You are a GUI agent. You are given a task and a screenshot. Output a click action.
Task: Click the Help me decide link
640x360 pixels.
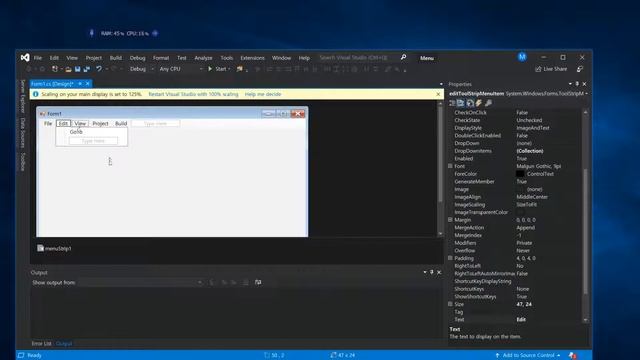tap(263, 94)
